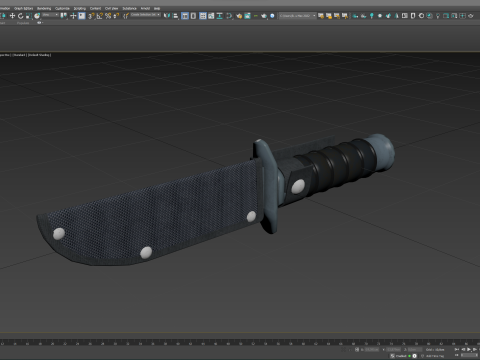Toggle 3D Snaps on the toolbar

tap(91, 16)
